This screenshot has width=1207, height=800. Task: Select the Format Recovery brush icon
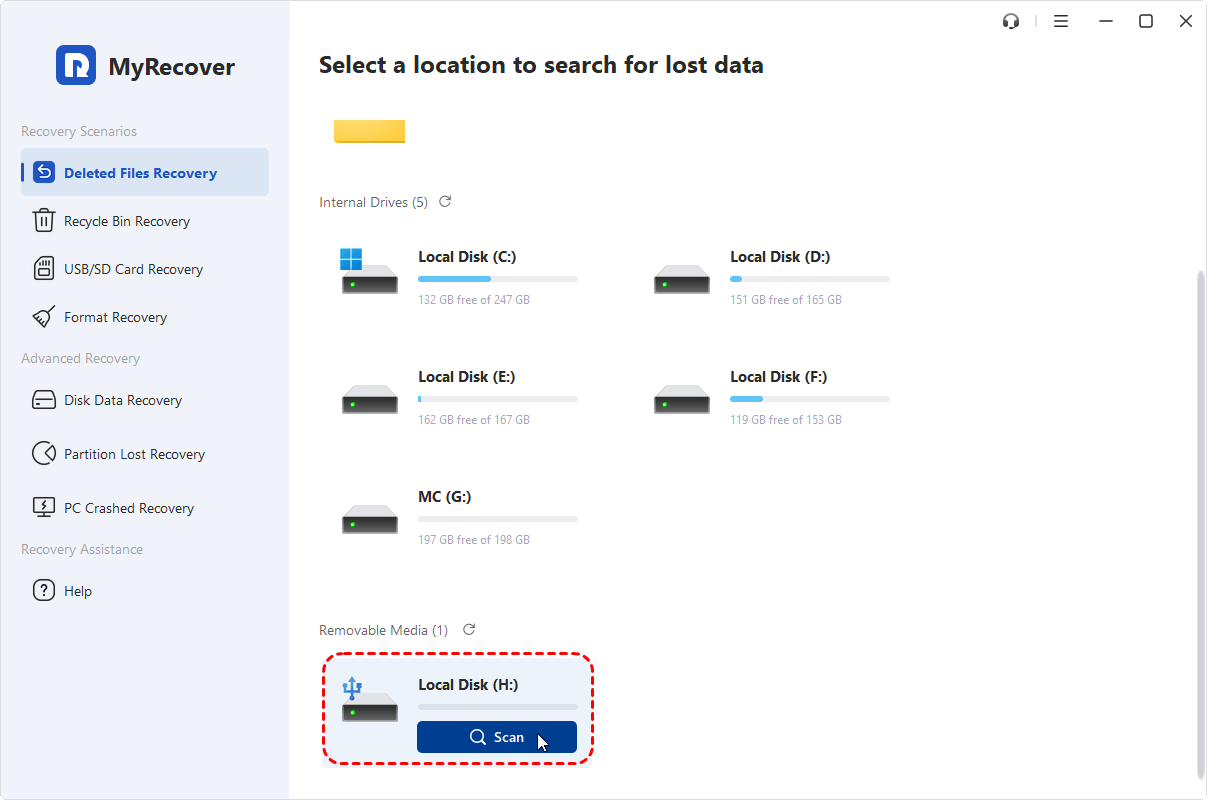(44, 316)
